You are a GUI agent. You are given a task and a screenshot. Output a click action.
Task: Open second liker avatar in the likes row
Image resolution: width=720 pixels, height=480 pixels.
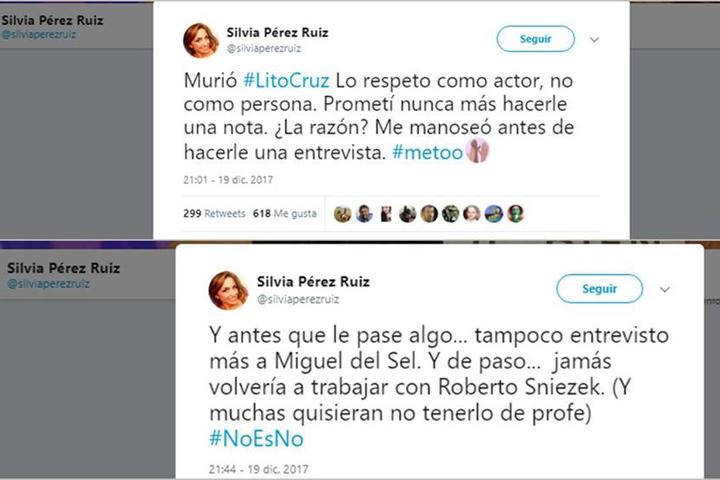(364, 214)
